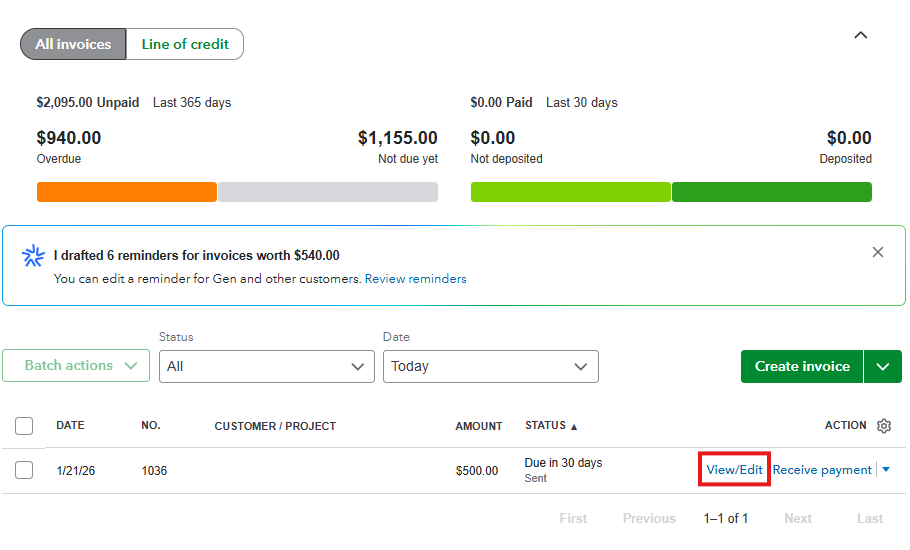Sort by the Status column arrow

click(x=574, y=426)
